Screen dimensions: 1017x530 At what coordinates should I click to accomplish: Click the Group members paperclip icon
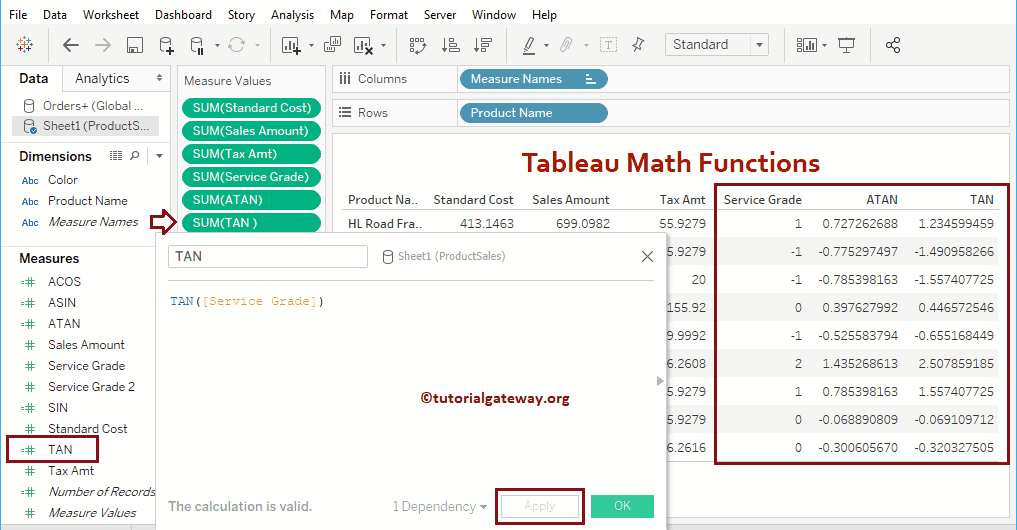(x=566, y=45)
